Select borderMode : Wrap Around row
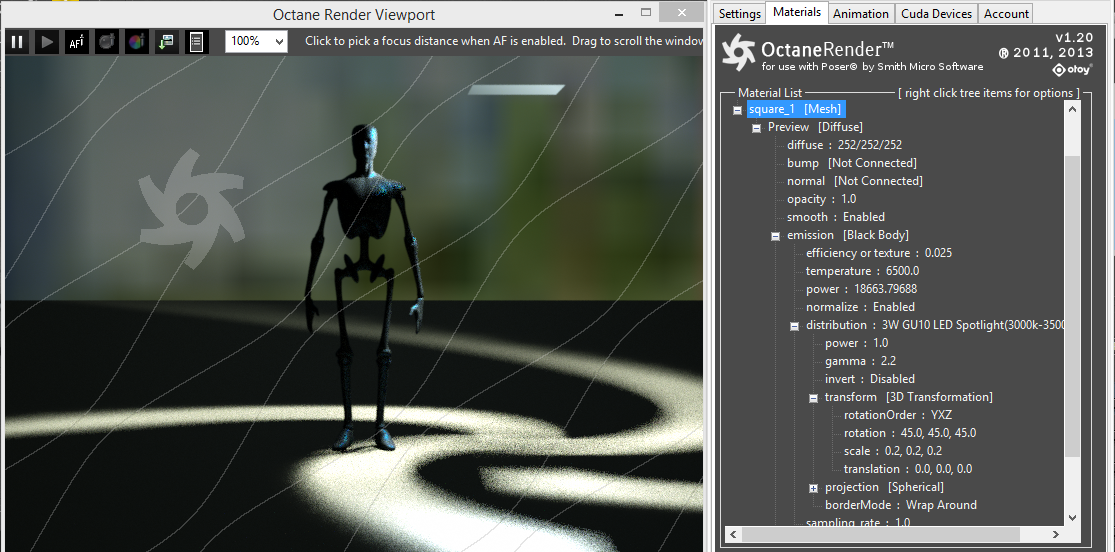Screen dimensions: 1115x552 [900, 505]
